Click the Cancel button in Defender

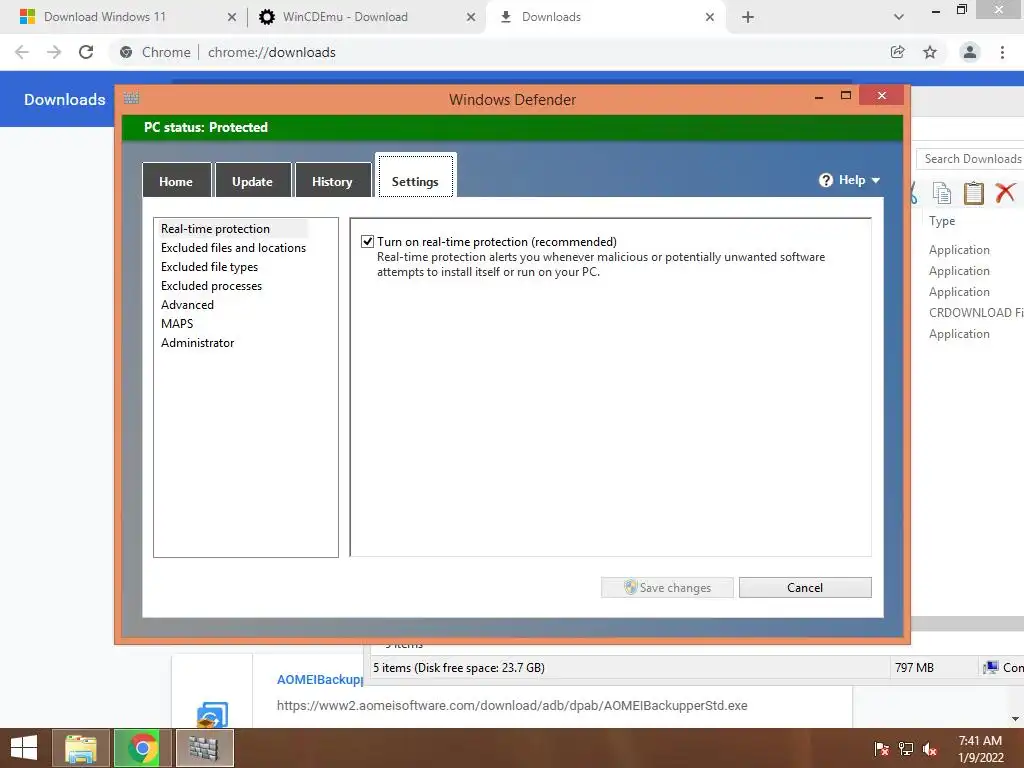click(x=805, y=587)
